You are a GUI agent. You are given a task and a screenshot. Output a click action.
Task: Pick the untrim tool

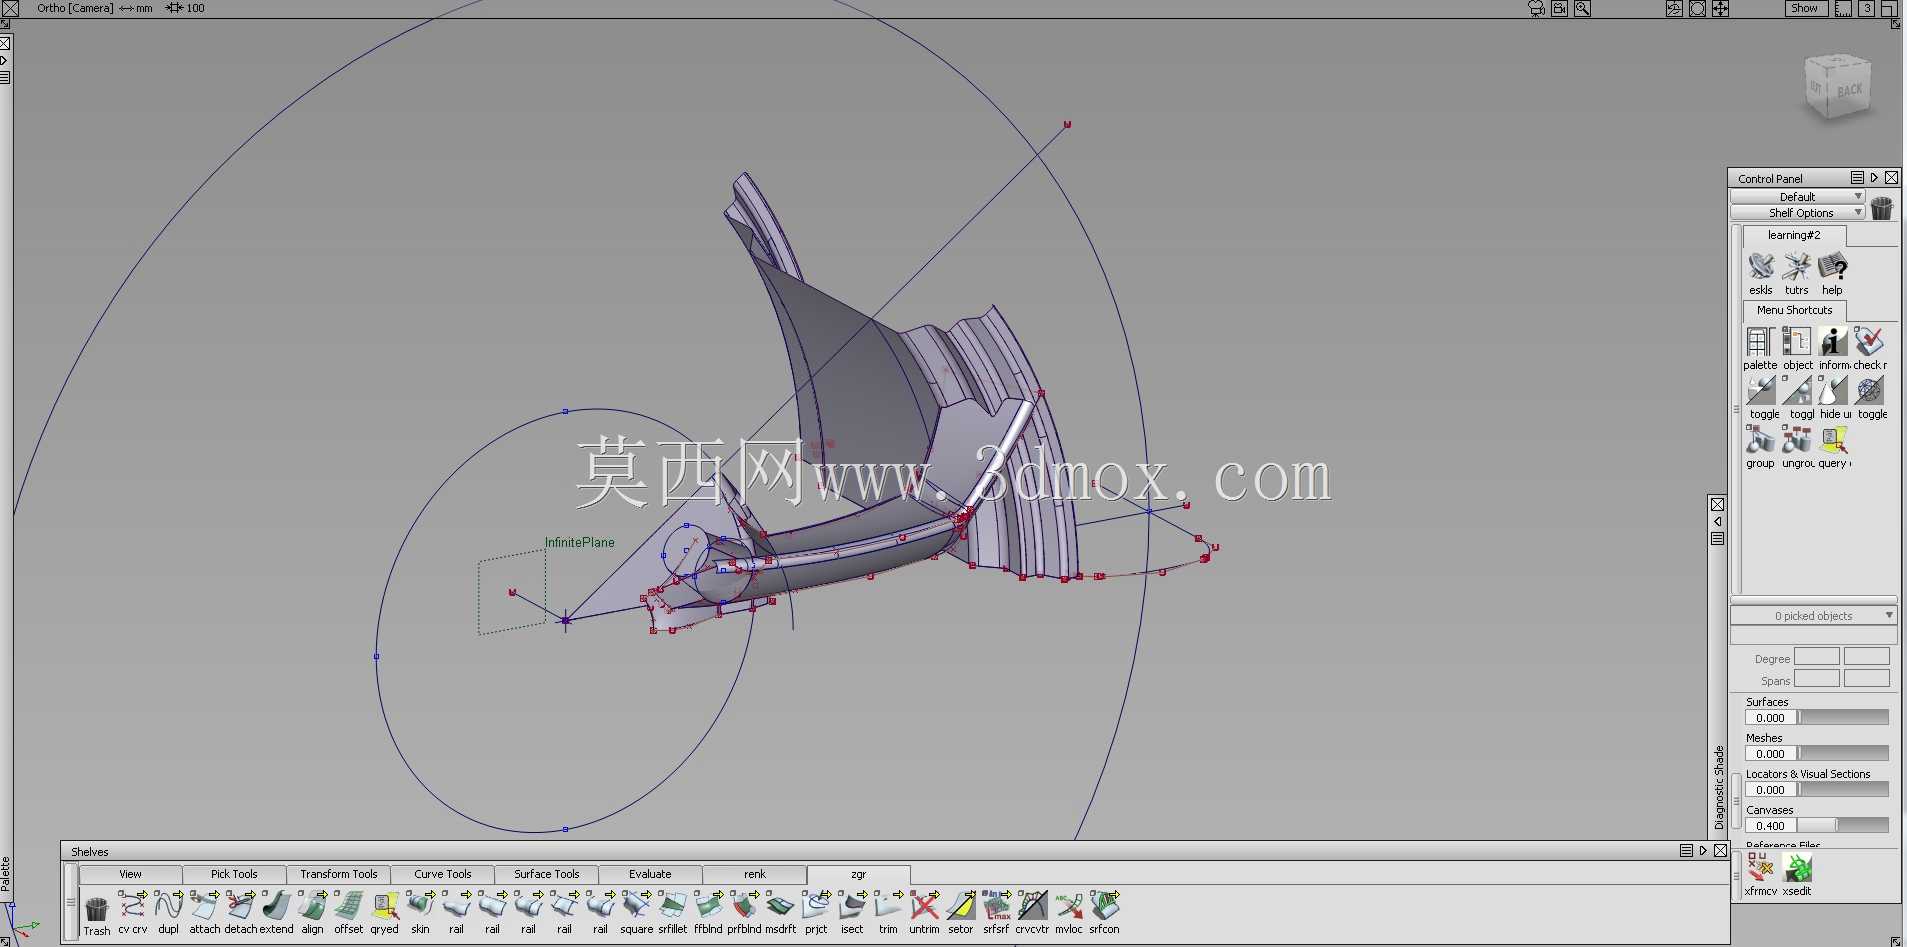click(x=924, y=906)
